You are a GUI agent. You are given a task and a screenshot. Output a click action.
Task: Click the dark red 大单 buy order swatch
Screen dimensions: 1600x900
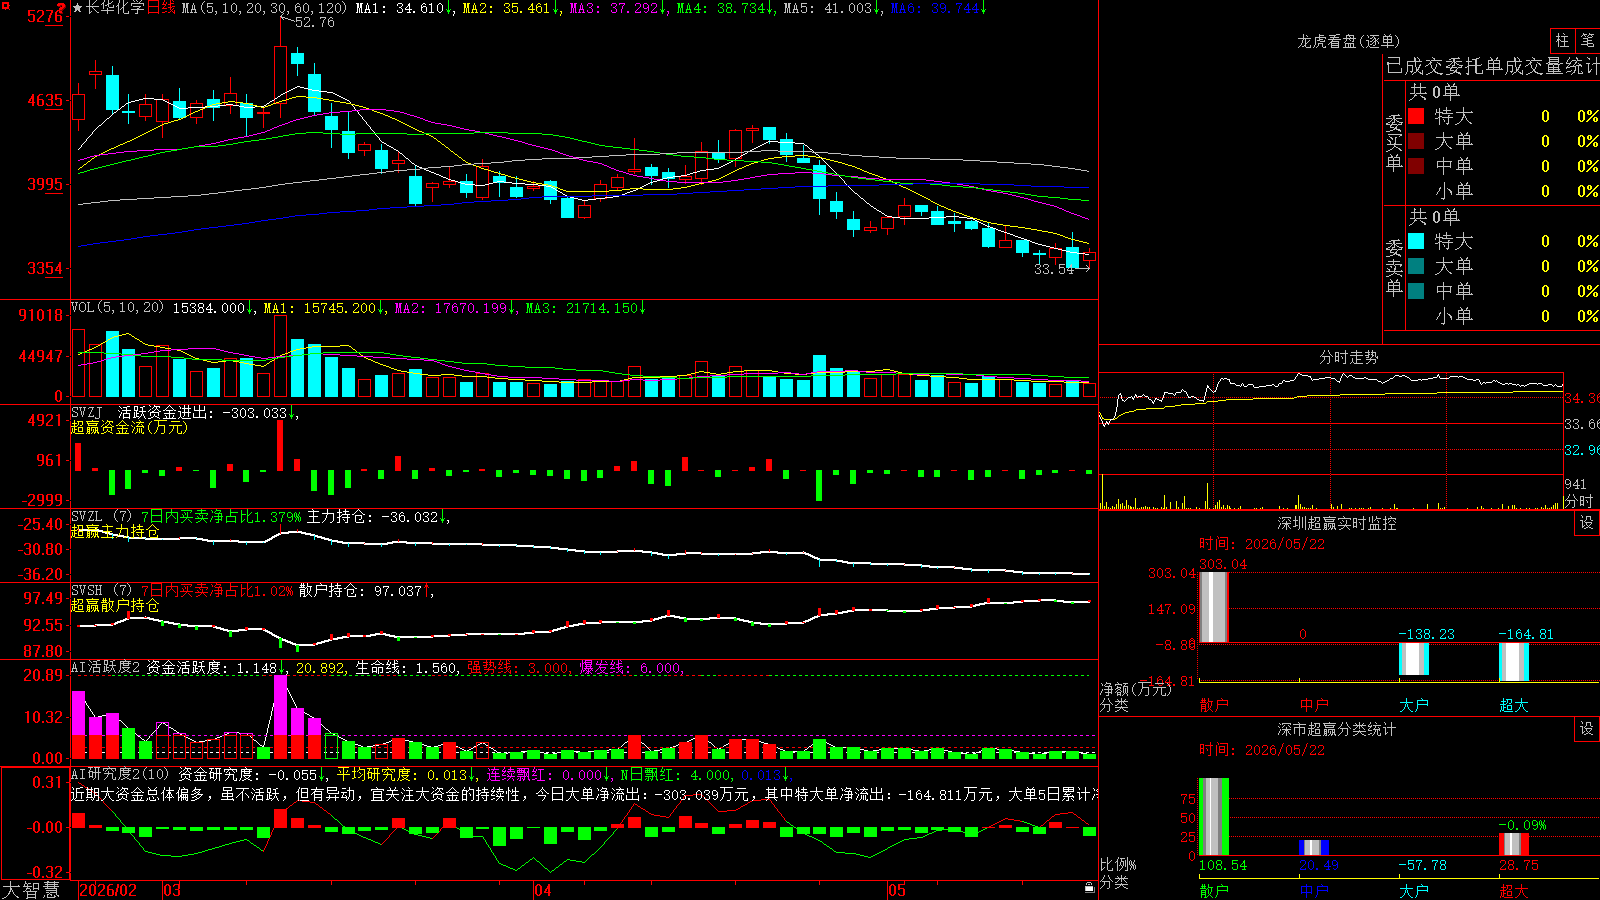(x=1416, y=141)
